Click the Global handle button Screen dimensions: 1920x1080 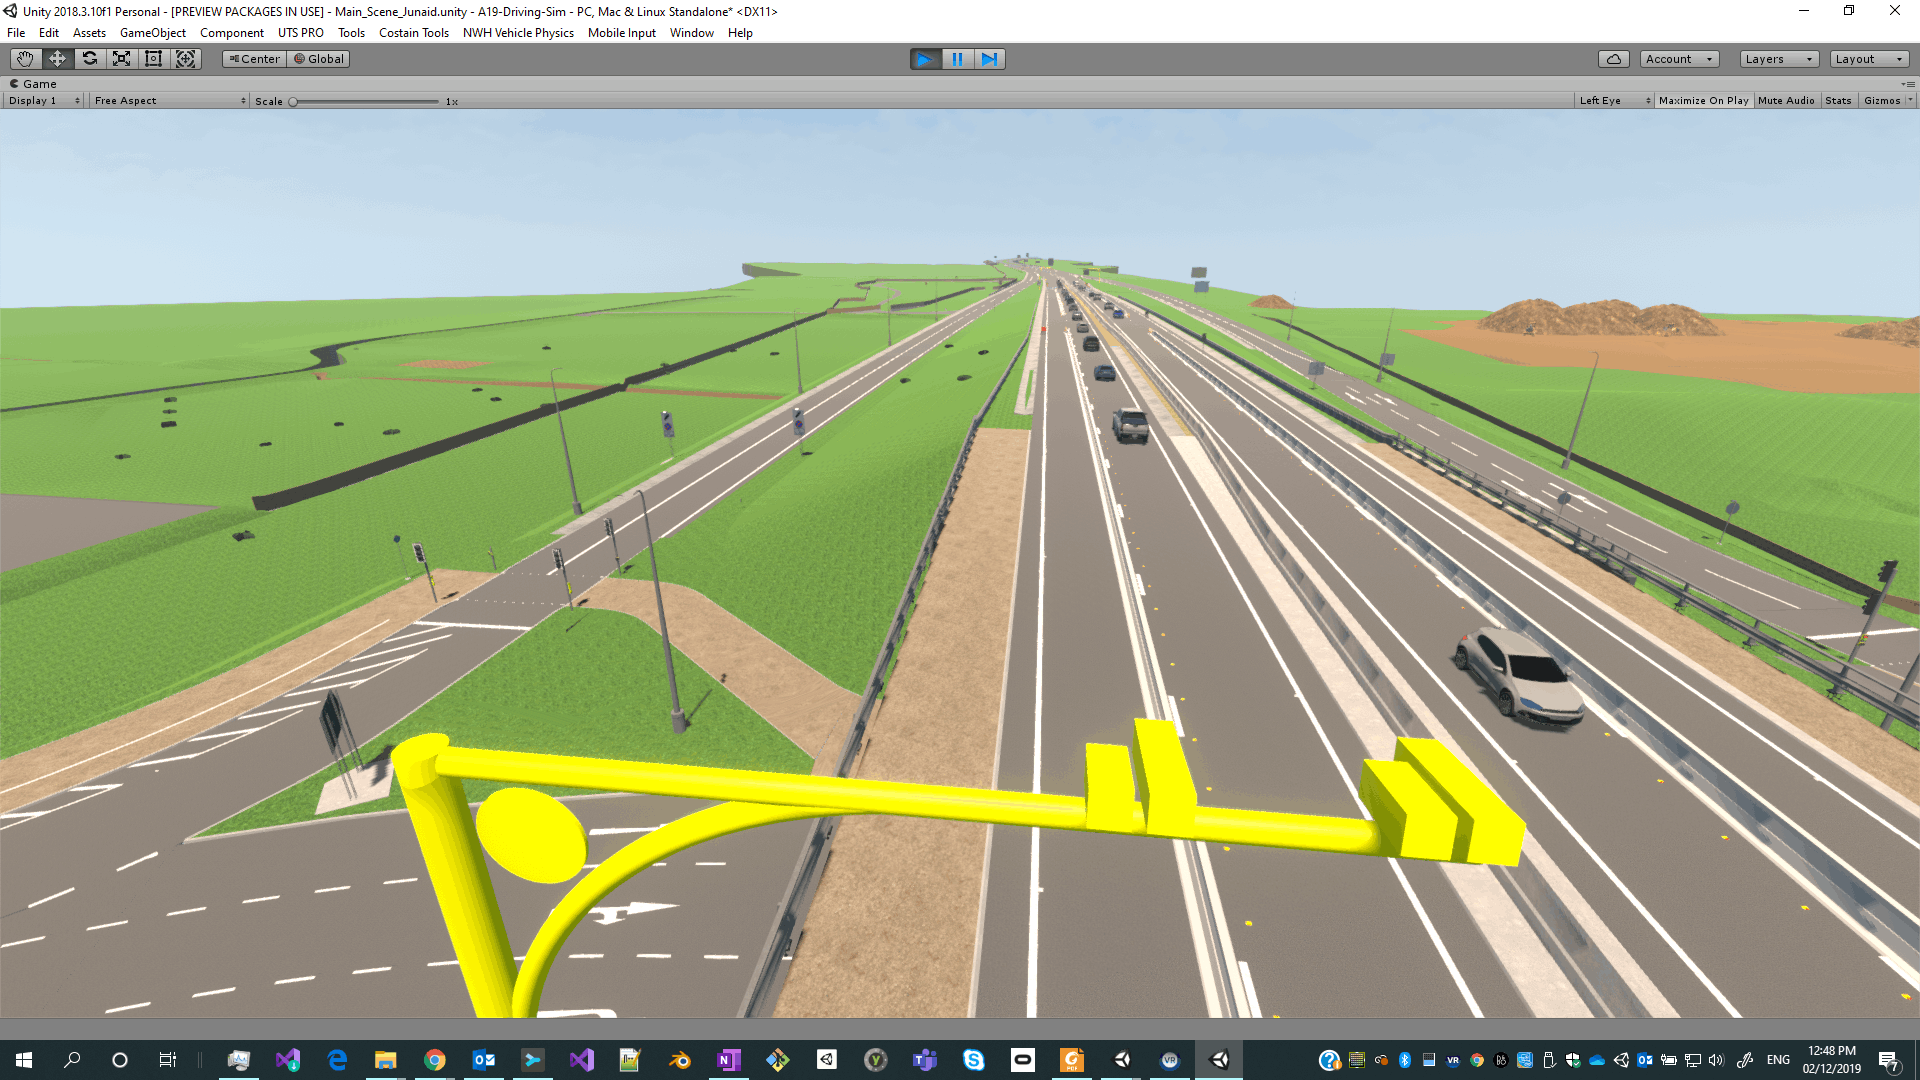coord(319,59)
